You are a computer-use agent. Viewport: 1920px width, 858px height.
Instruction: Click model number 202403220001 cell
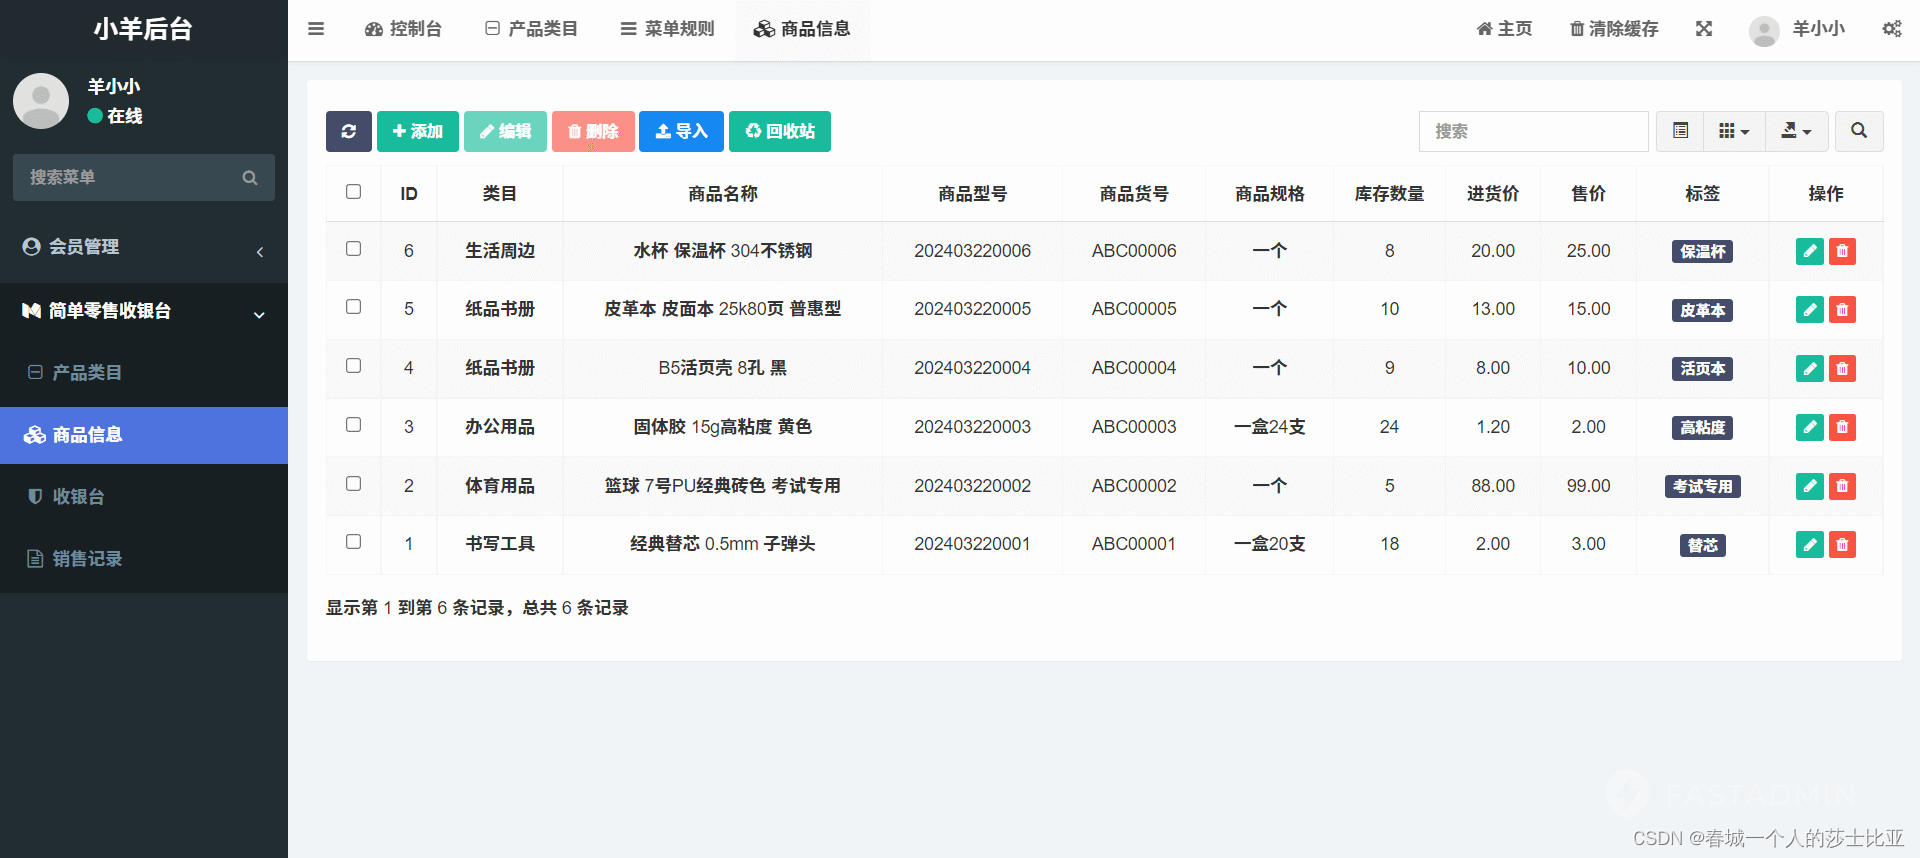pos(972,544)
